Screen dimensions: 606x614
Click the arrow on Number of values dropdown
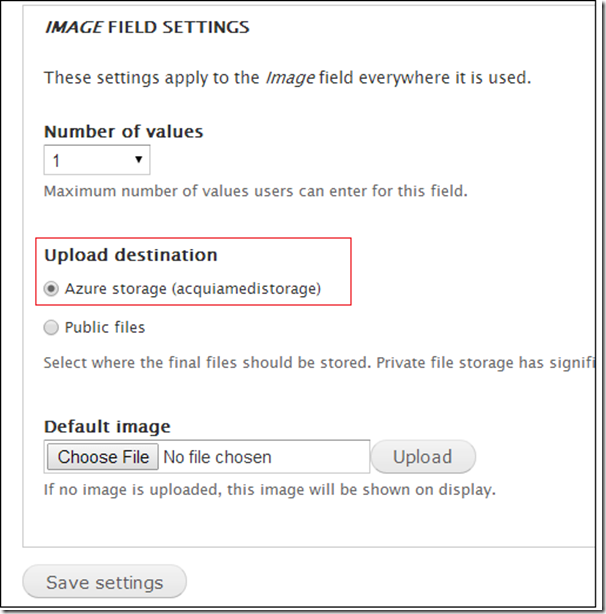point(138,160)
